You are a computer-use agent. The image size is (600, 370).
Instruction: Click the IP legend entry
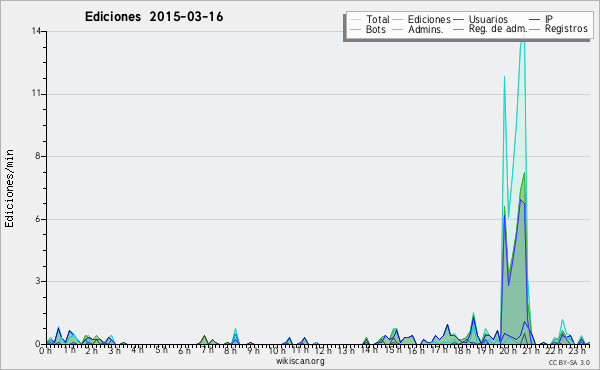541,19
